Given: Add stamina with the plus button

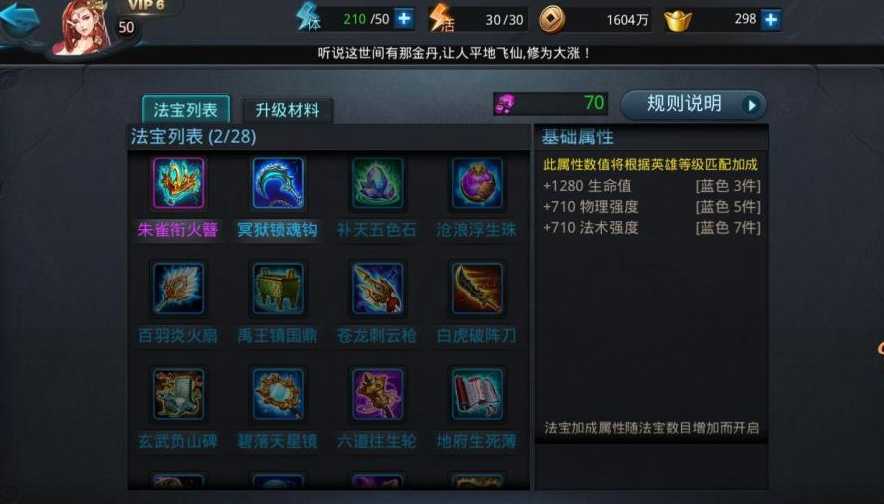Looking at the screenshot, I should (404, 19).
